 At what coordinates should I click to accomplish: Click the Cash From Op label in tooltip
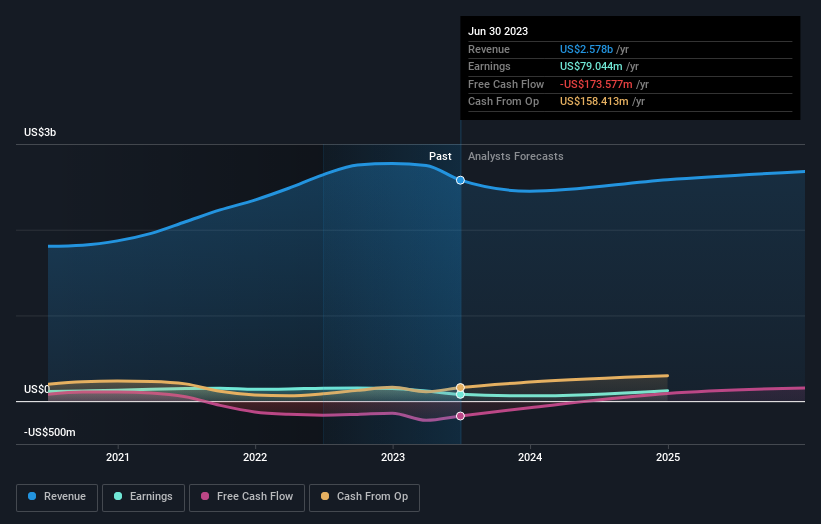tap(504, 102)
